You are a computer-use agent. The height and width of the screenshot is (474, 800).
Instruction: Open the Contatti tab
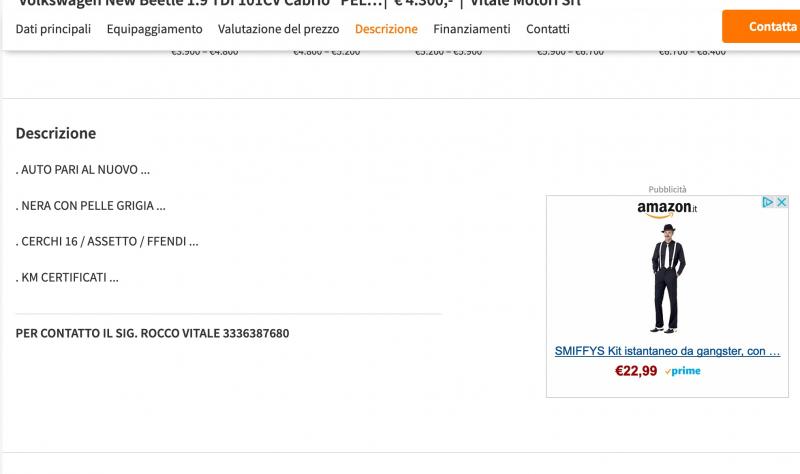coord(548,29)
